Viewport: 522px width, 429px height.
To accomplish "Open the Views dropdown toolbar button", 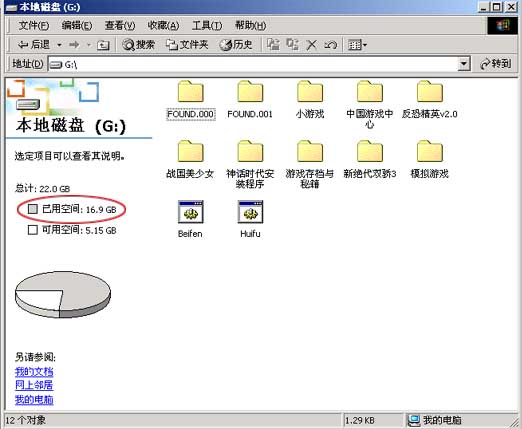I will click(x=357, y=45).
